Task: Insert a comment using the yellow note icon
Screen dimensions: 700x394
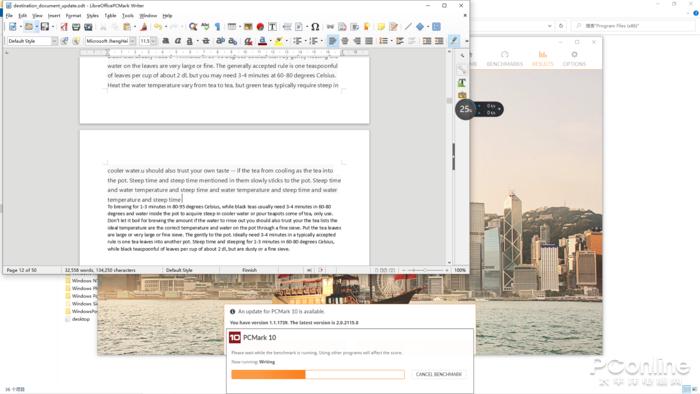Action: point(381,27)
